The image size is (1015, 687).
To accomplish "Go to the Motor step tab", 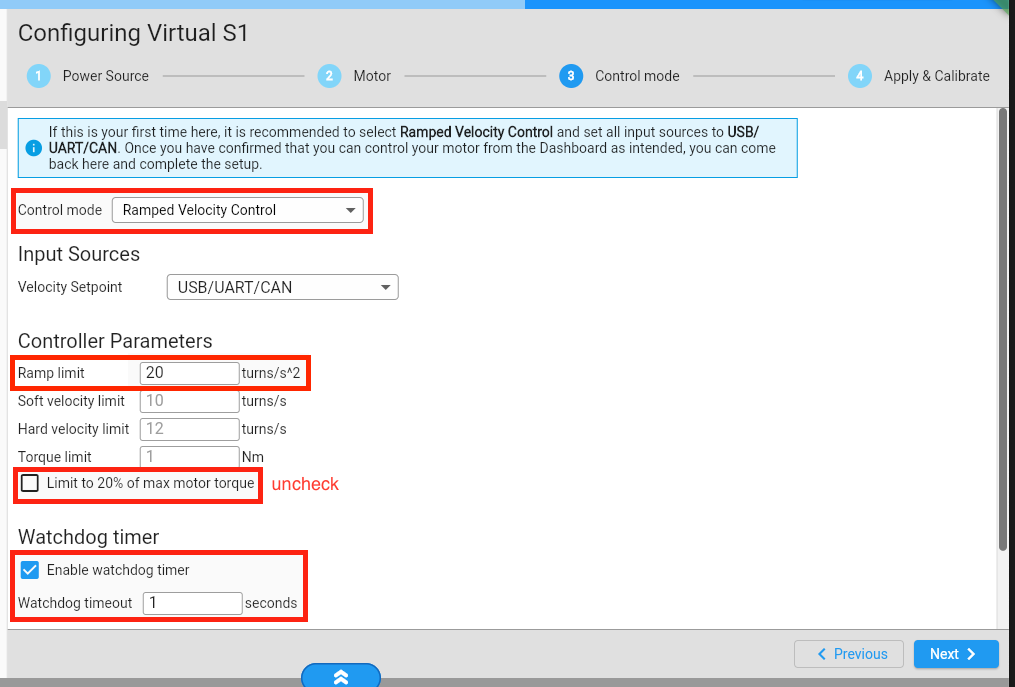I will [x=371, y=76].
